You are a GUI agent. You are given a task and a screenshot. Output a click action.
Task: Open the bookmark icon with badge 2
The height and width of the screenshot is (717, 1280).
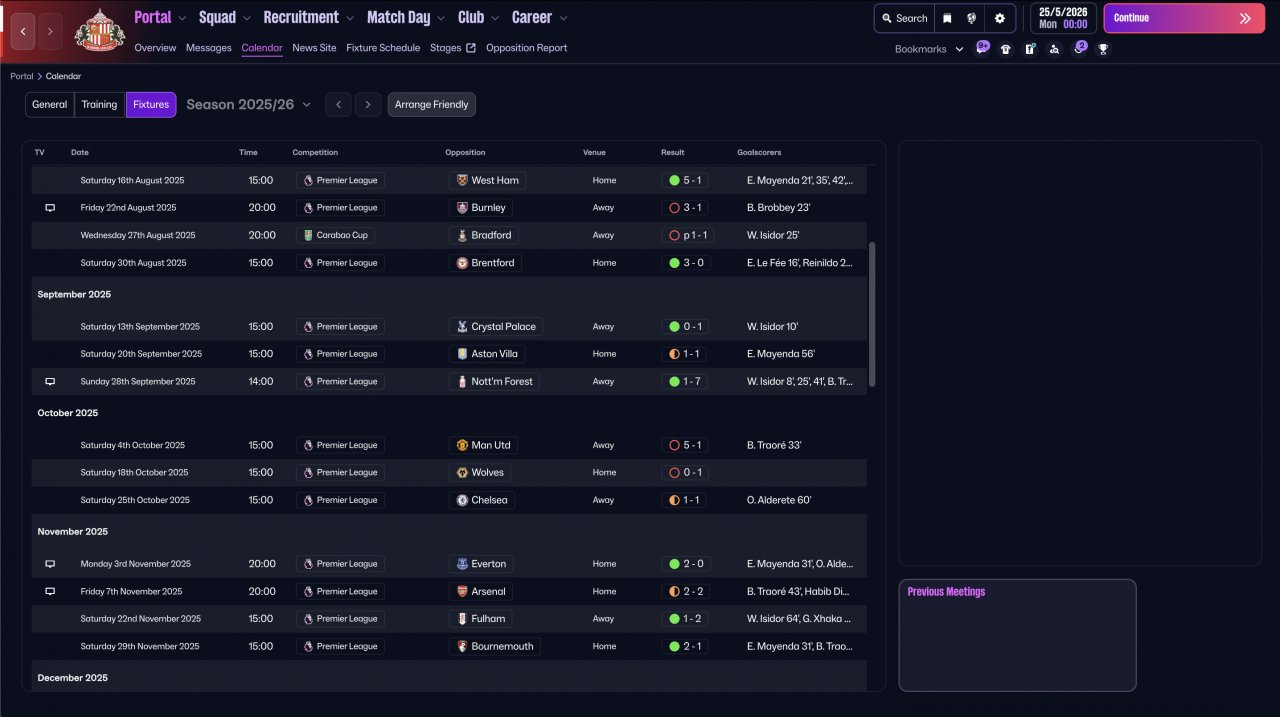[1079, 48]
